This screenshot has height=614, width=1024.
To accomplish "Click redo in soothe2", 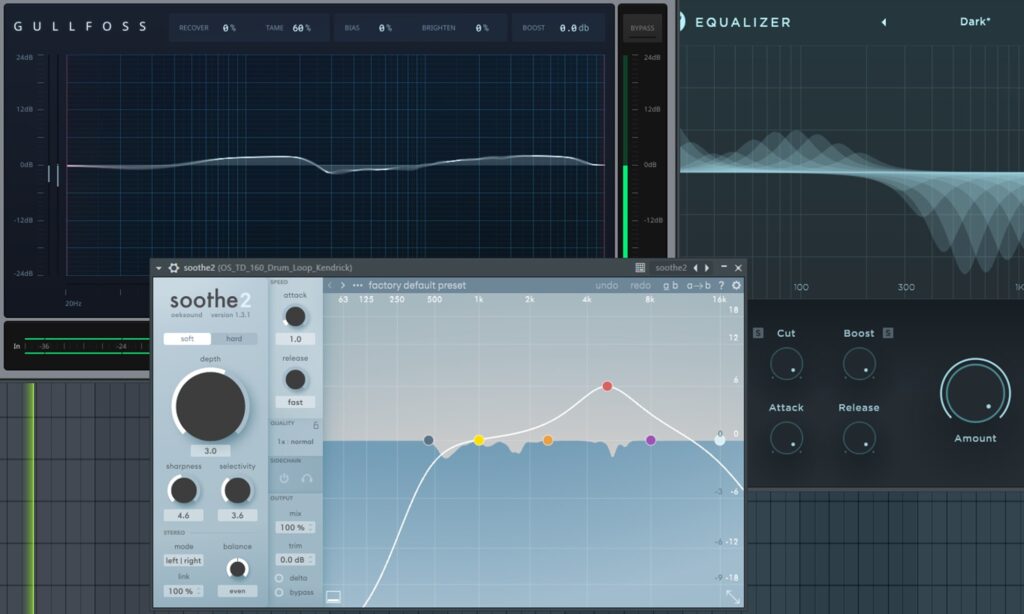I will (x=640, y=285).
